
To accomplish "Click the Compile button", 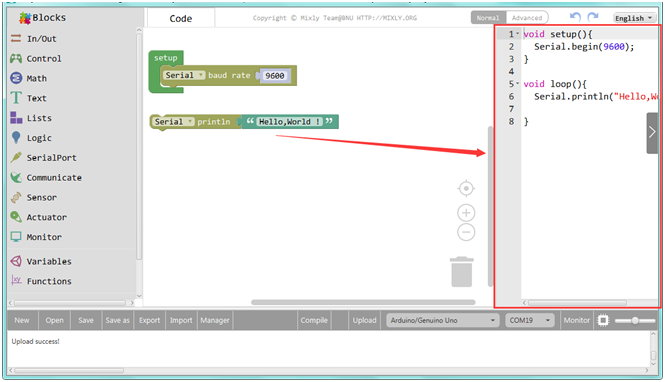I will pyautogui.click(x=314, y=320).
